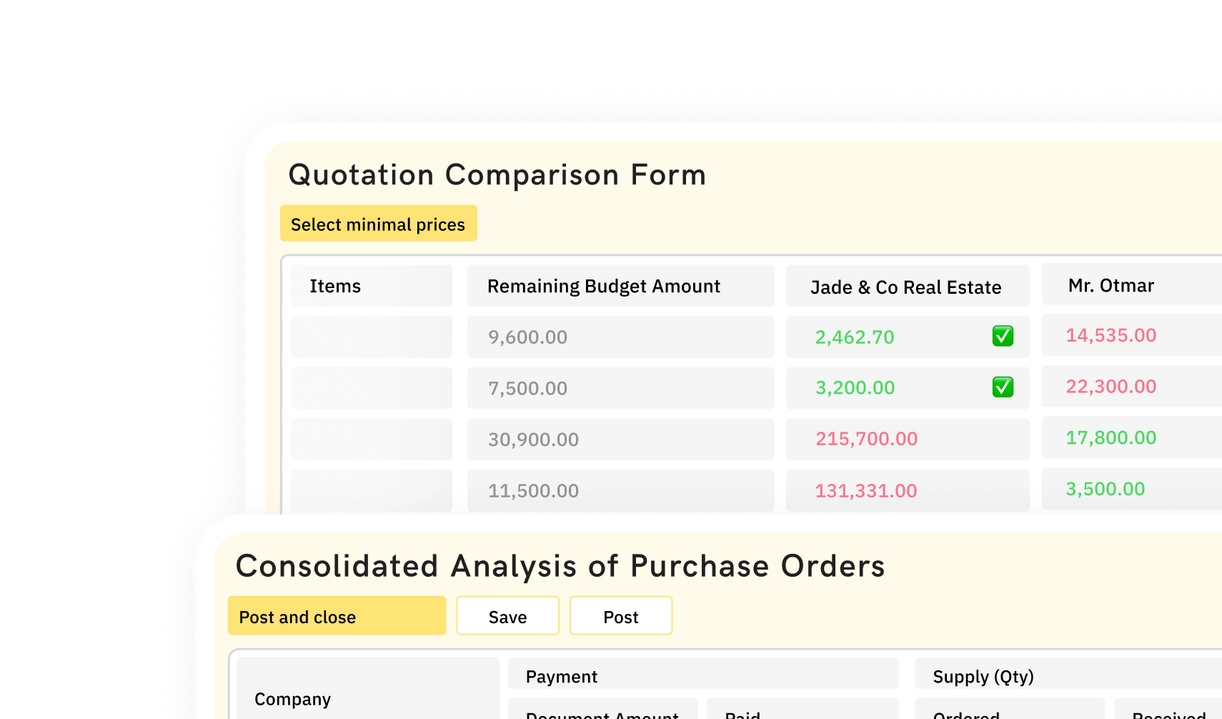Click the Select minimal prices button
This screenshot has width=1222, height=719.
click(x=378, y=223)
